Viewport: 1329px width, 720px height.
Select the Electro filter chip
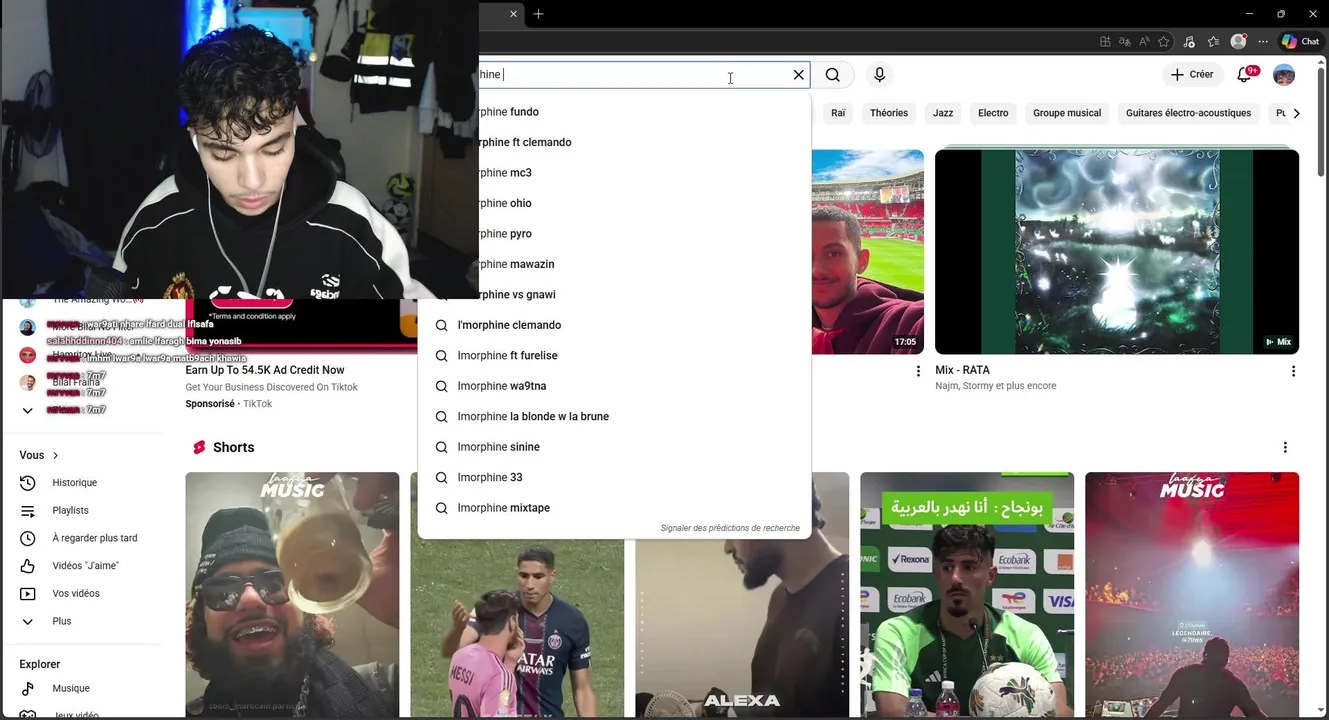coord(993,113)
